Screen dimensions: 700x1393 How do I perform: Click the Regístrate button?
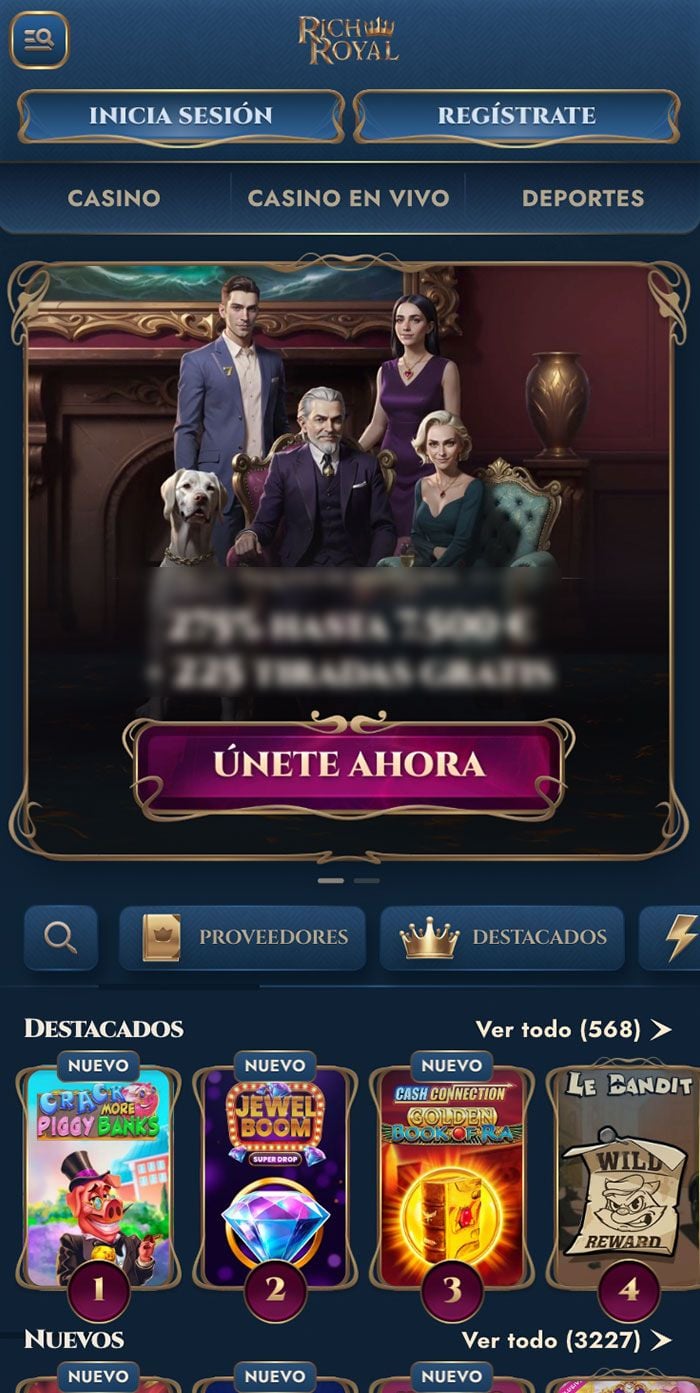point(517,116)
